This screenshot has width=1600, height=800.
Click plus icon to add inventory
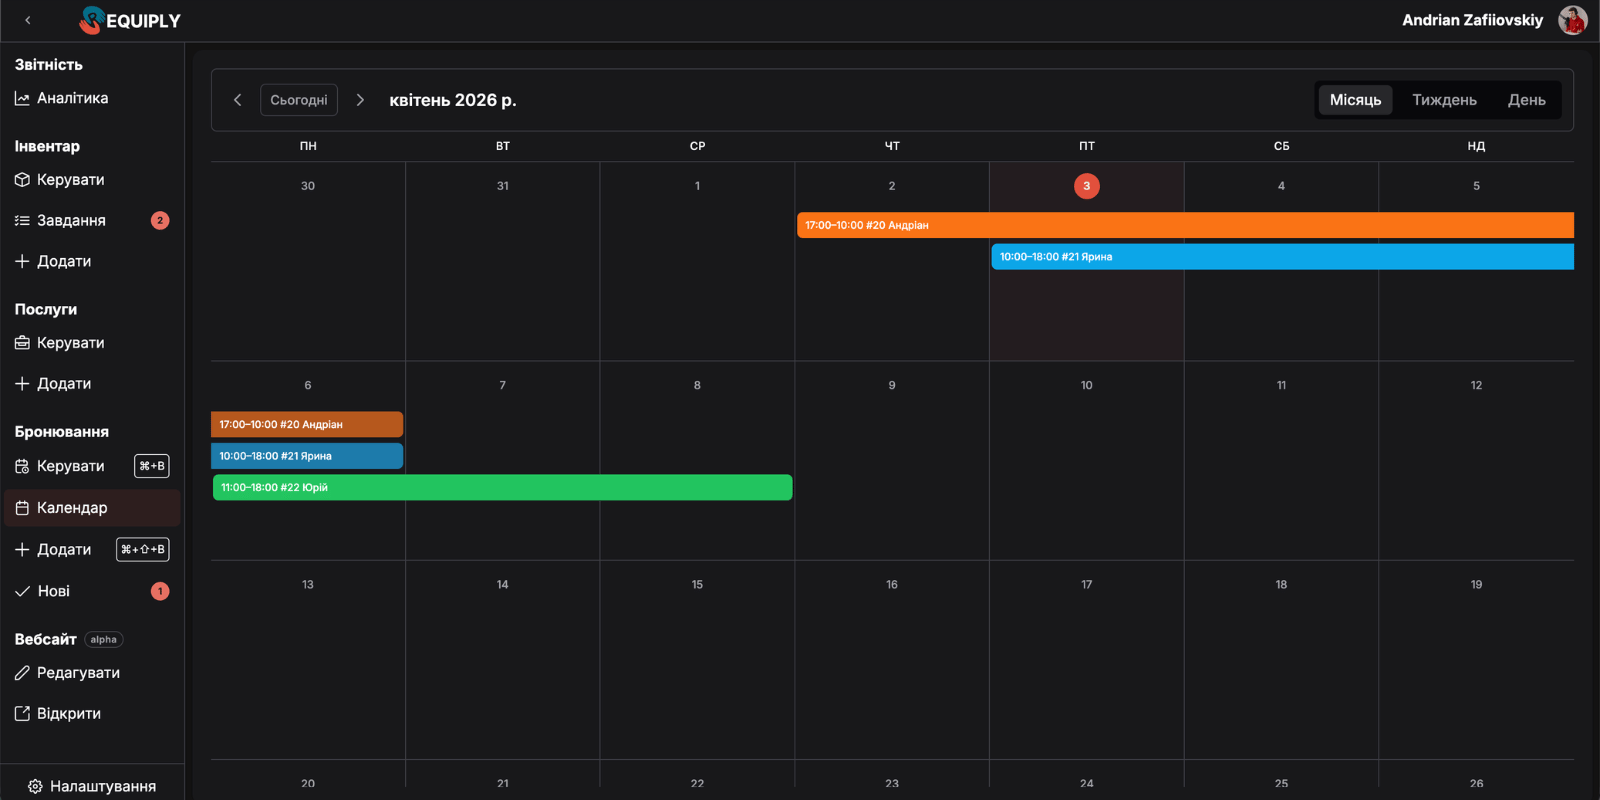click(x=22, y=261)
